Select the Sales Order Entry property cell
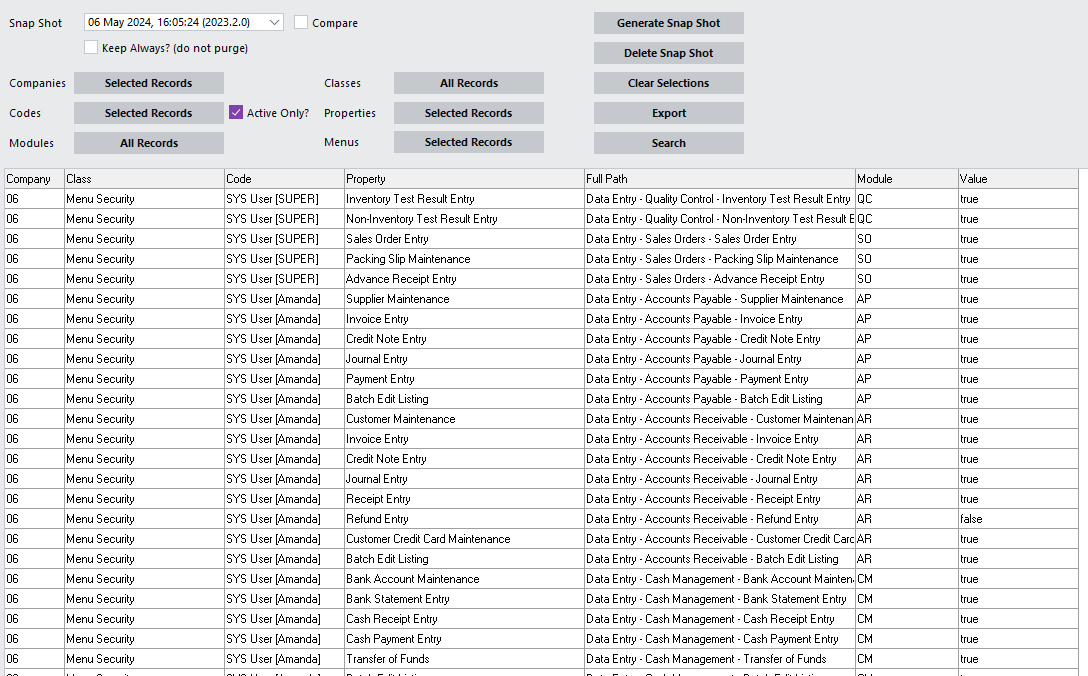Screen dimensions: 1088x676 point(464,239)
